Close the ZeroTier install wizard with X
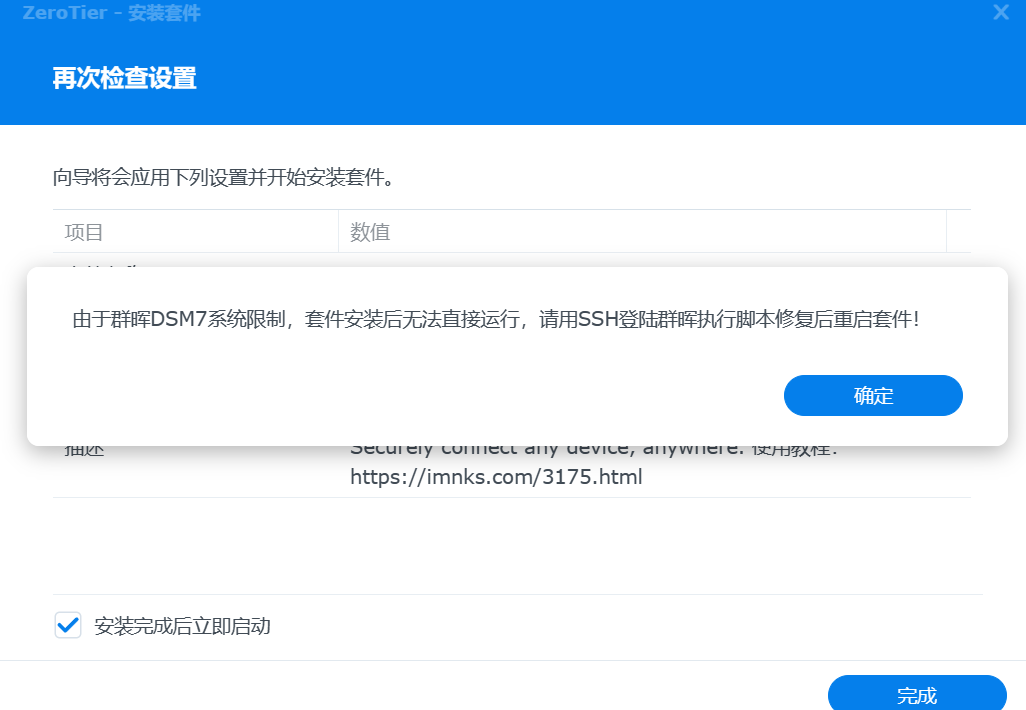The image size is (1026, 710). point(1001,13)
